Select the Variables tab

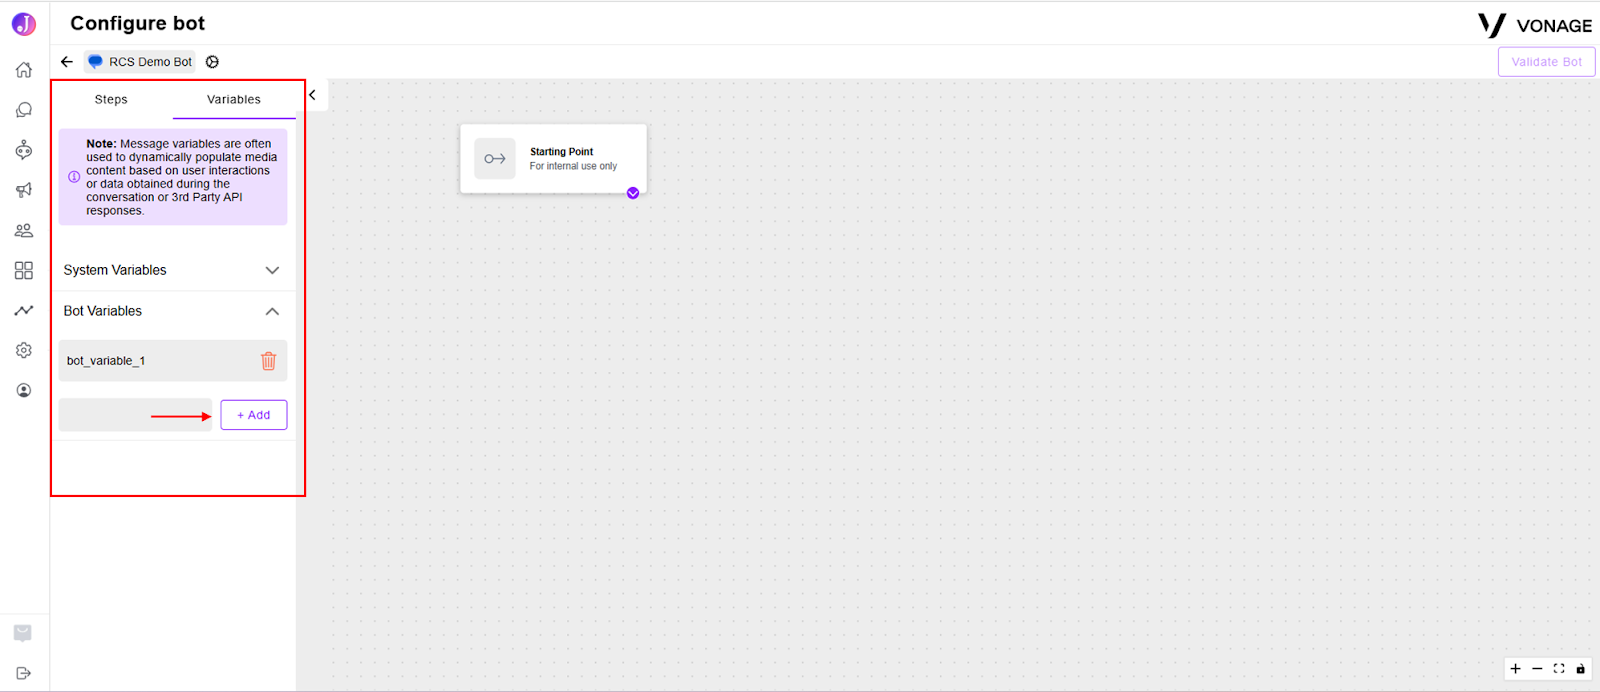(234, 99)
